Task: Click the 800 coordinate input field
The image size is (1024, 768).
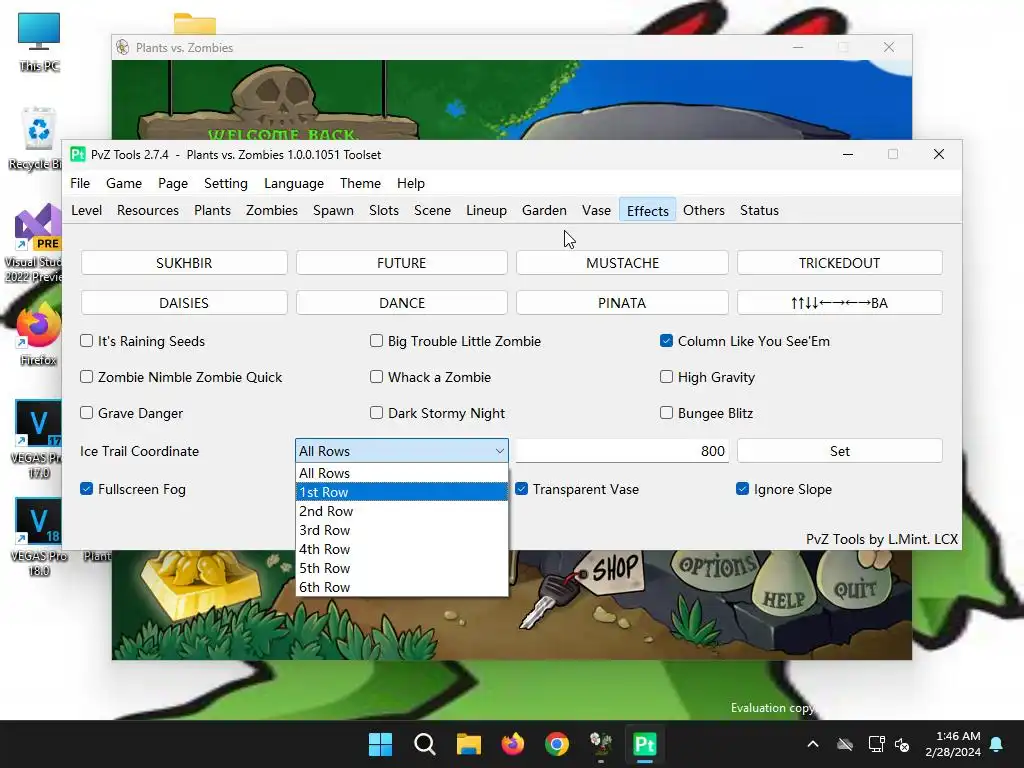Action: 622,451
